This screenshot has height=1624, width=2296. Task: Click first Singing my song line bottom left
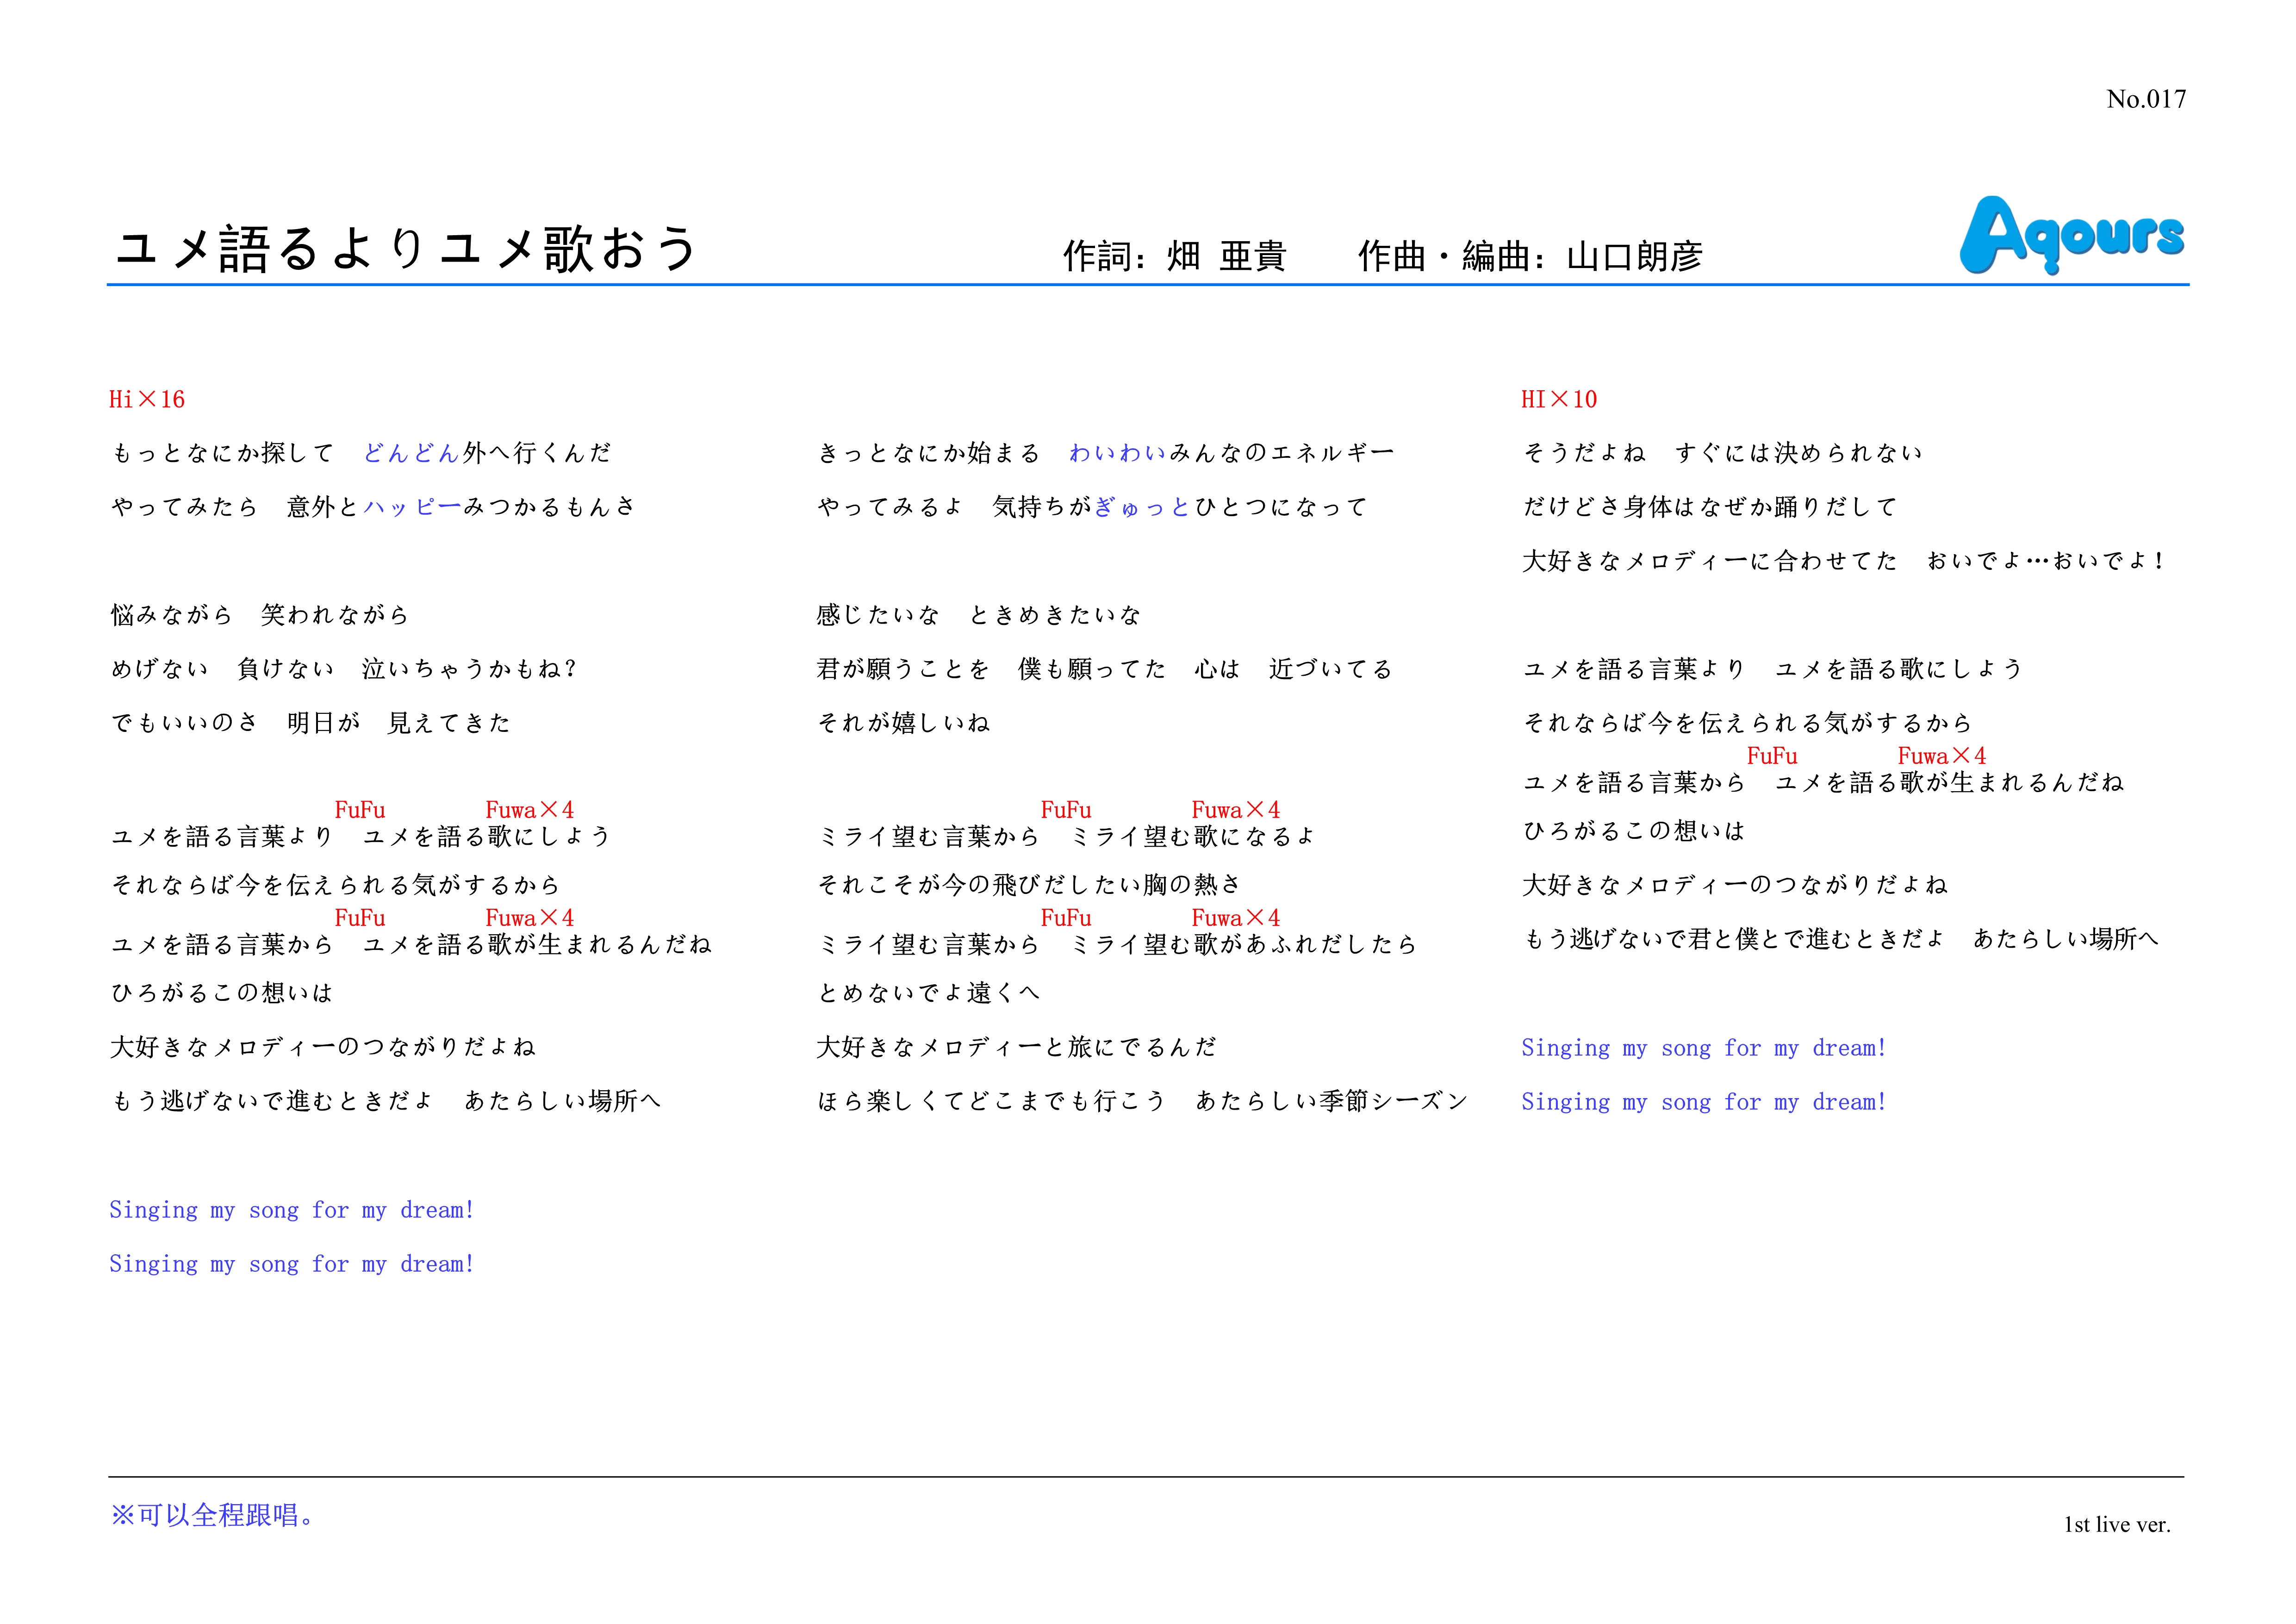(291, 1211)
